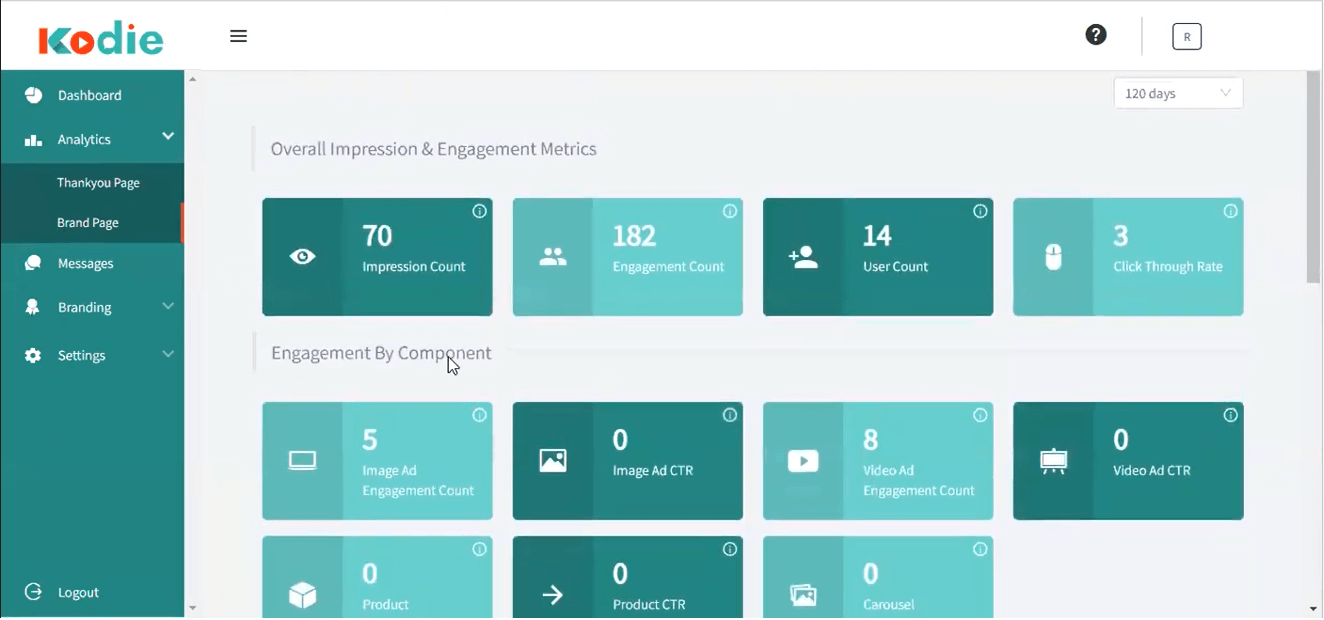Open the 120 days period dropdown
Image resolution: width=1324 pixels, height=620 pixels.
(1178, 93)
